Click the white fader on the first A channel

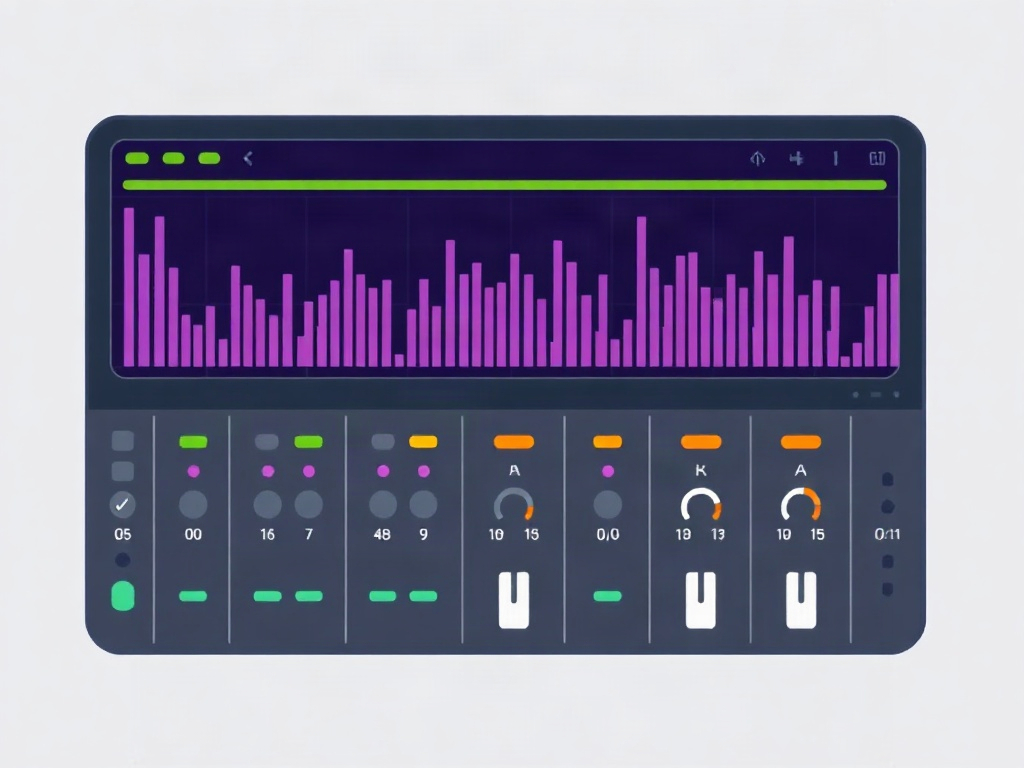[514, 600]
